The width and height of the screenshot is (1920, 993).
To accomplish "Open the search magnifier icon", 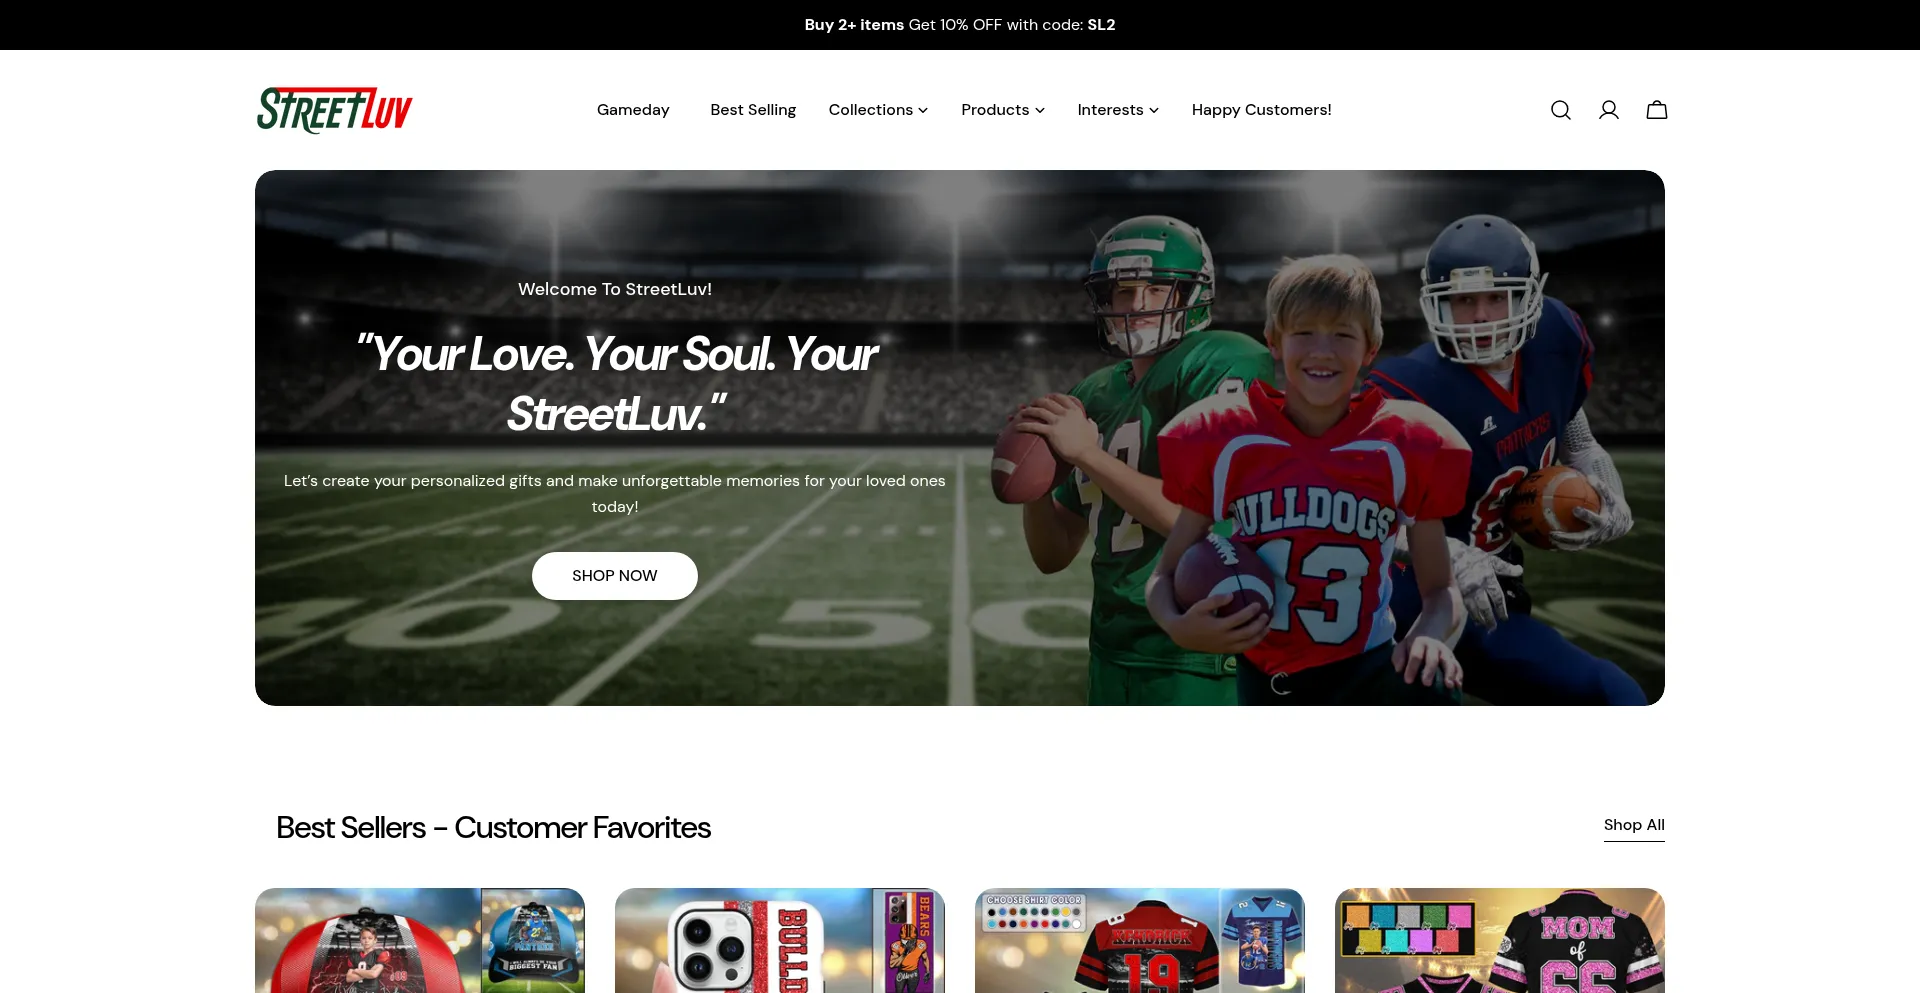I will click(1560, 110).
